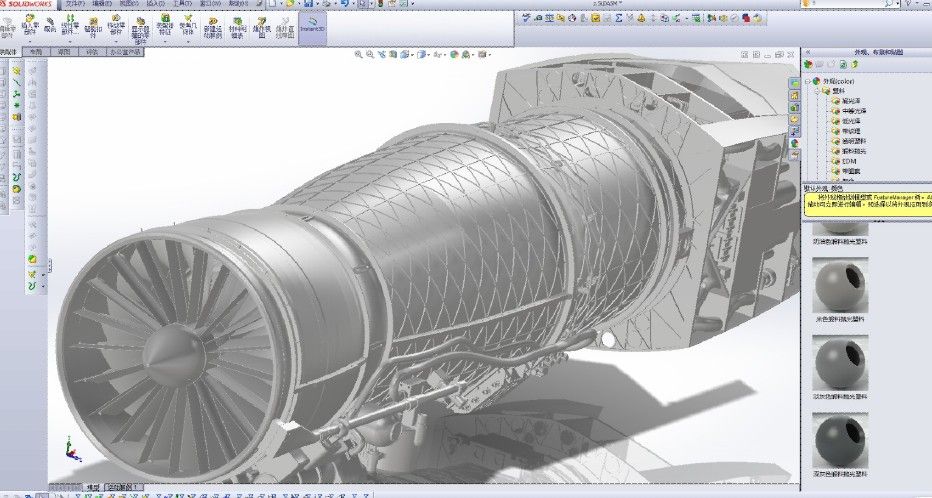The width and height of the screenshot is (932, 498).
Task: Click Show Hidden Components tool
Action: pyautogui.click(x=140, y=31)
